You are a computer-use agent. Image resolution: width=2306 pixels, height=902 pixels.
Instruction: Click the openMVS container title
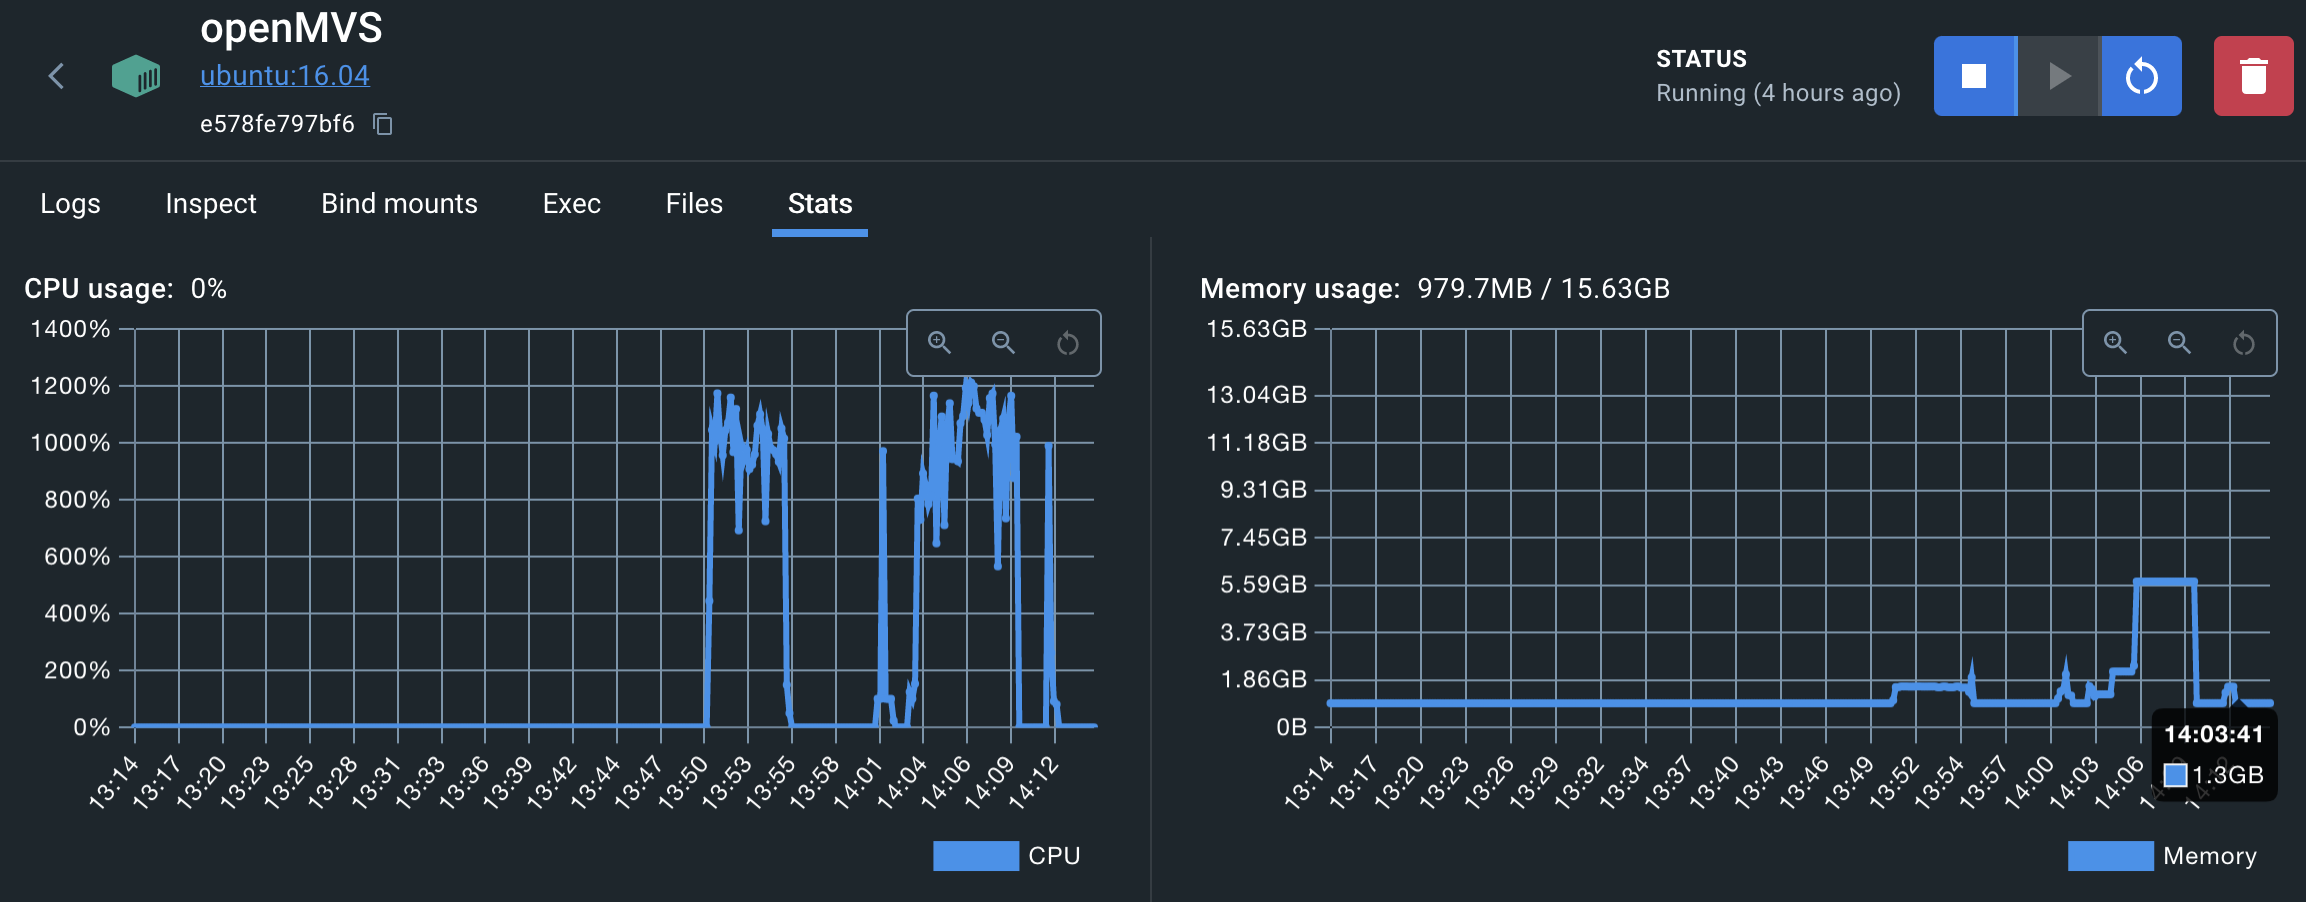pos(291,28)
